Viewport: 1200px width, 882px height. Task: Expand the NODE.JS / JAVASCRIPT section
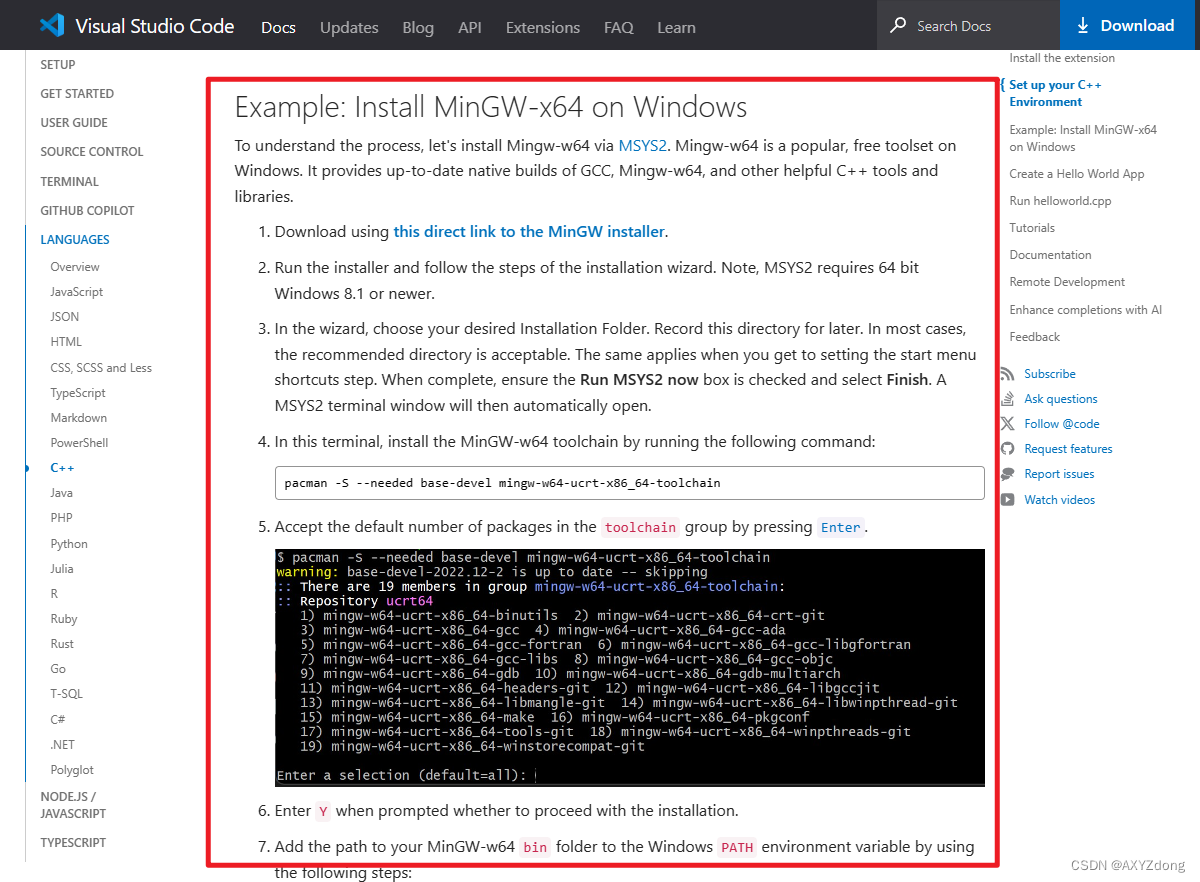tap(73, 805)
